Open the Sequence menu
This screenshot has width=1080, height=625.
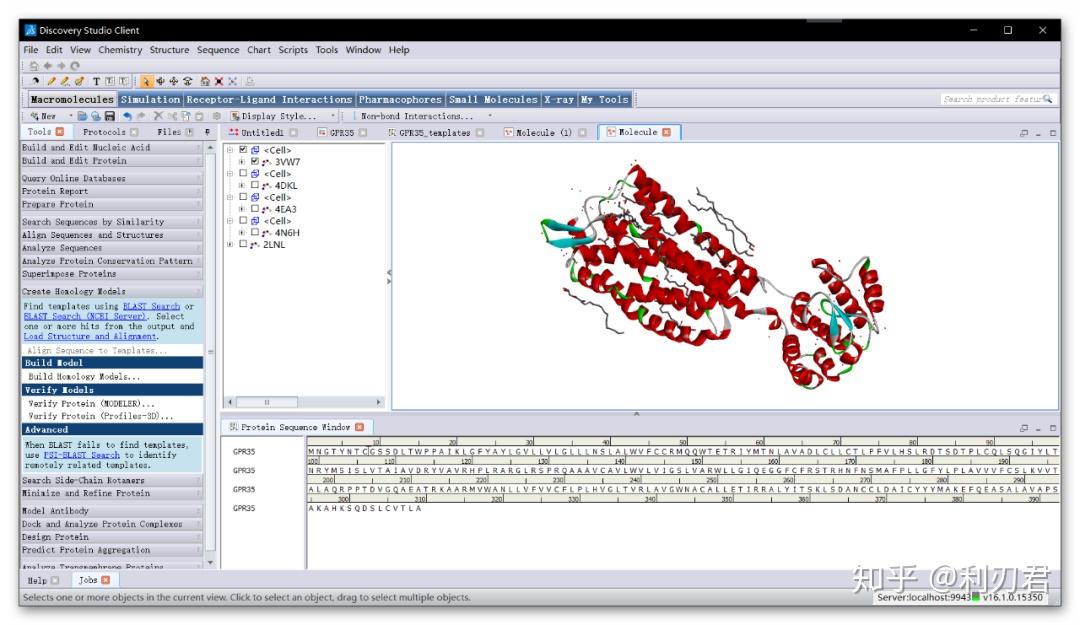[218, 50]
